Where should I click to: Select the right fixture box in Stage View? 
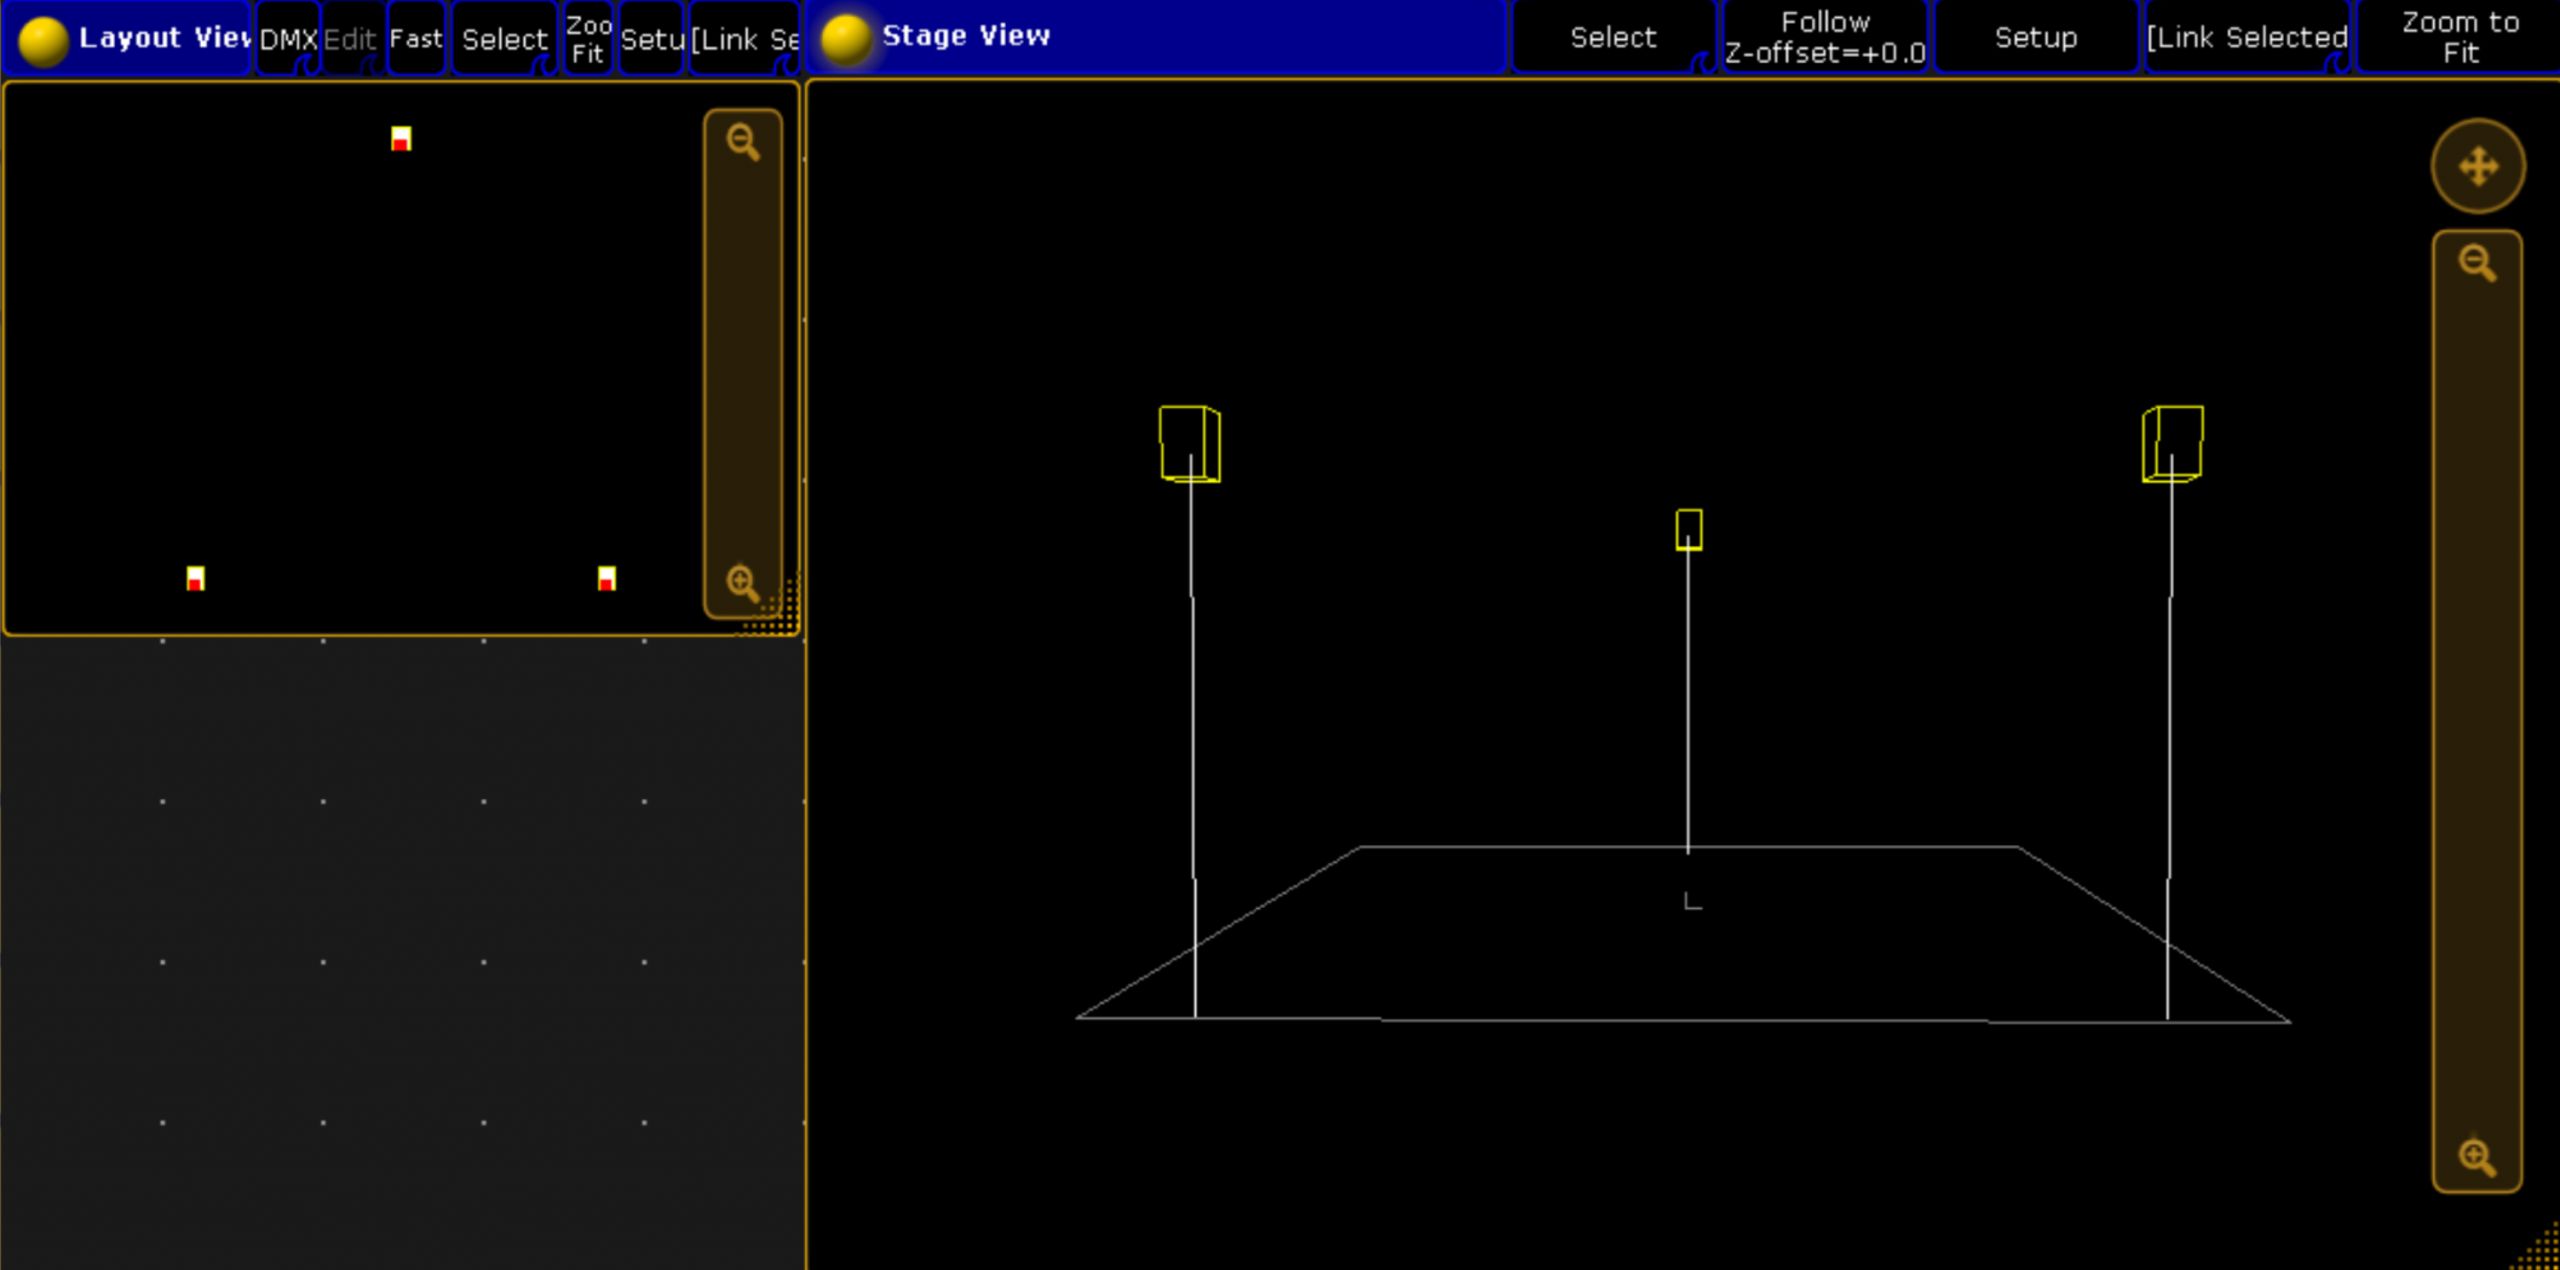[x=2172, y=443]
